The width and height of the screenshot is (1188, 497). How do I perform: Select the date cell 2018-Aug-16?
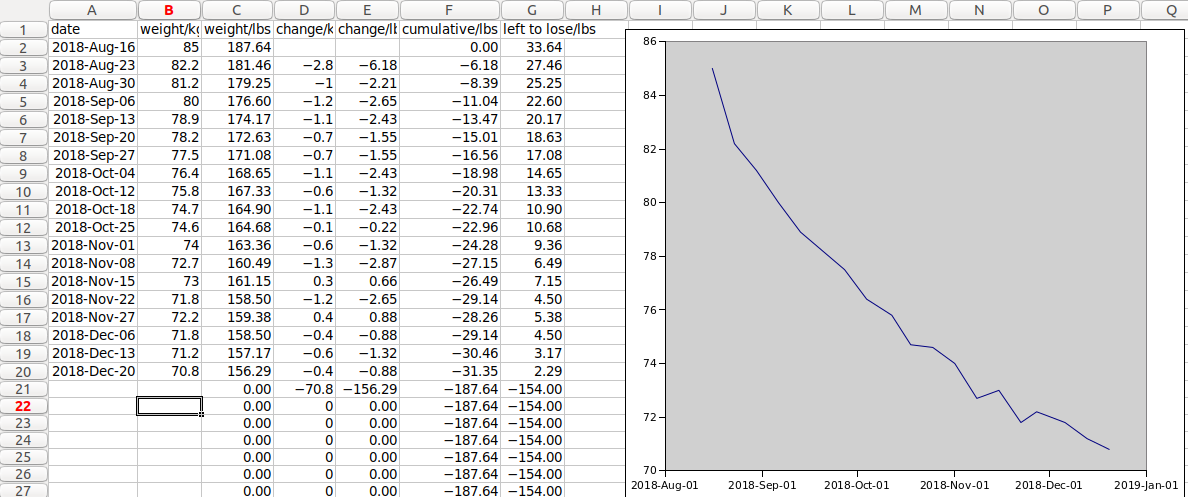tap(92, 47)
